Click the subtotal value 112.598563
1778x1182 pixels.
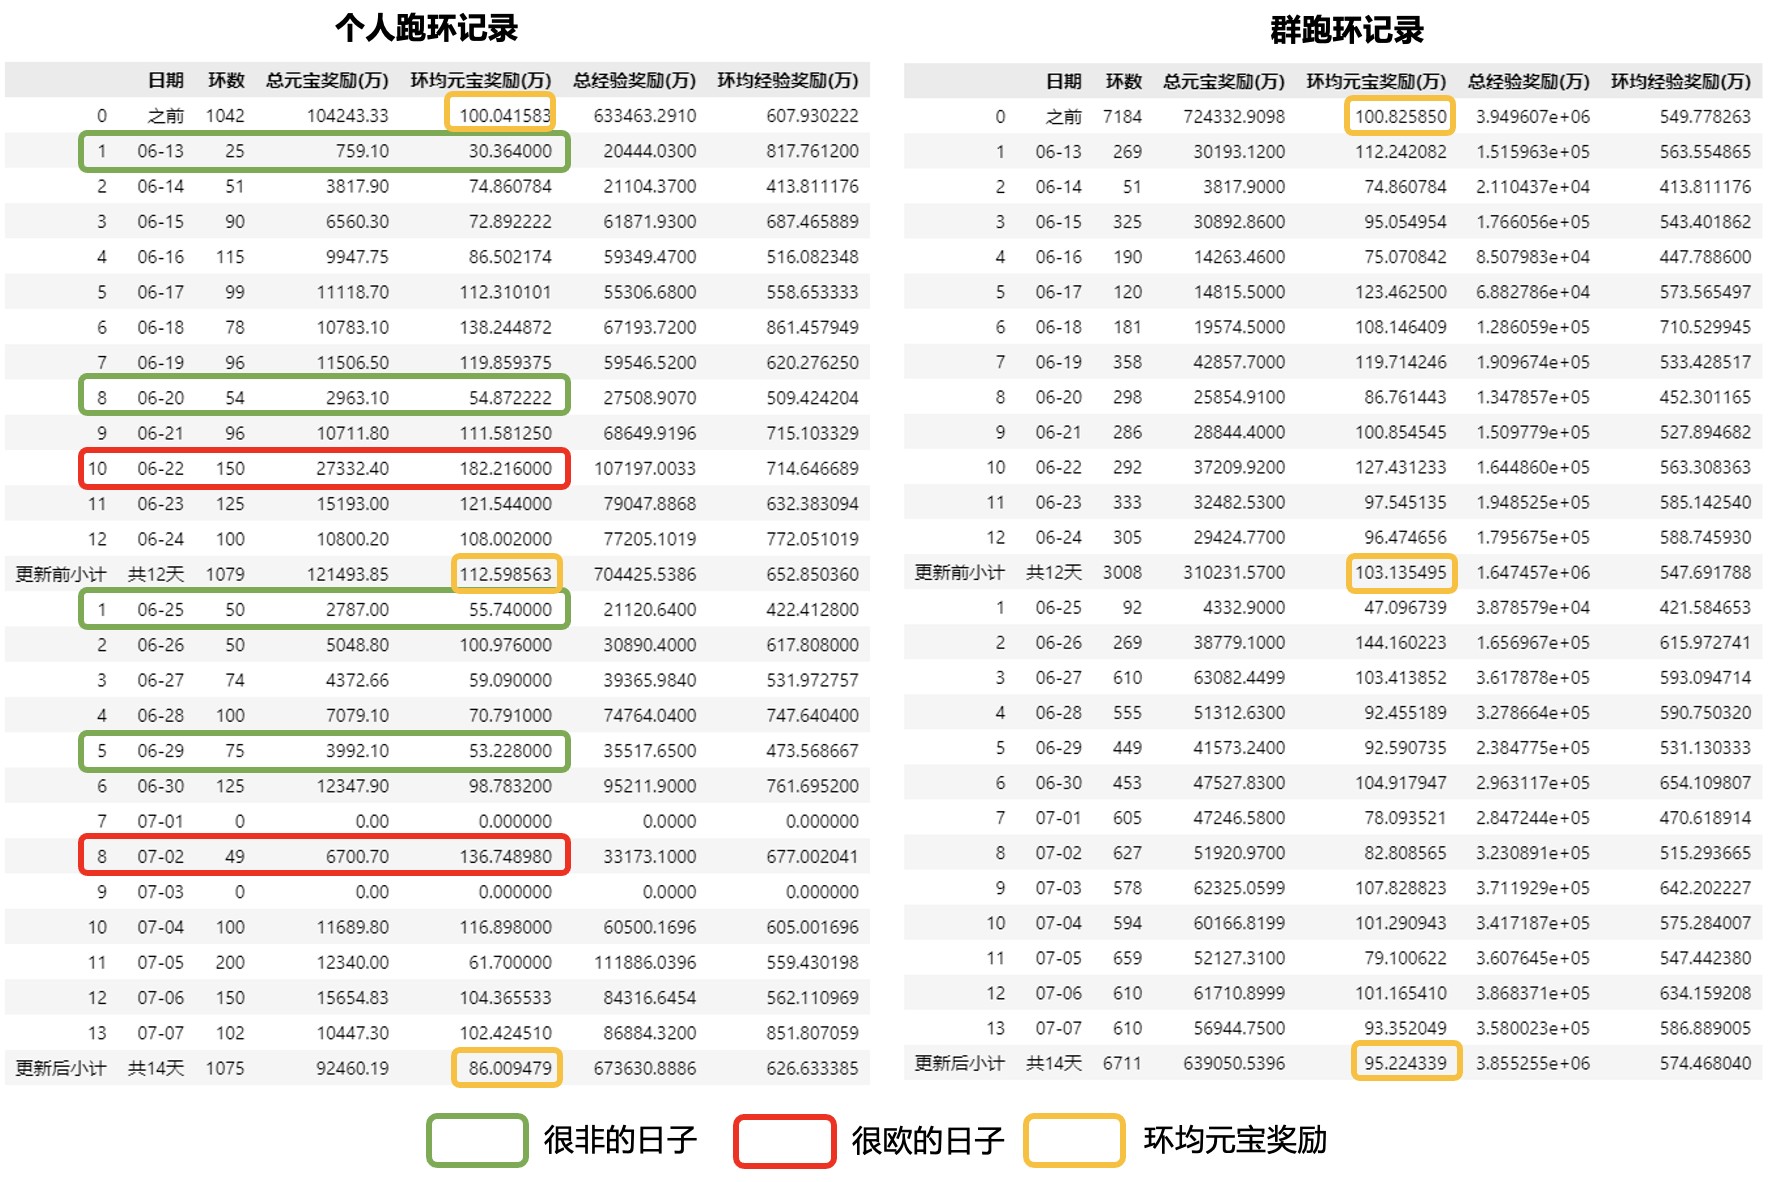(x=505, y=574)
